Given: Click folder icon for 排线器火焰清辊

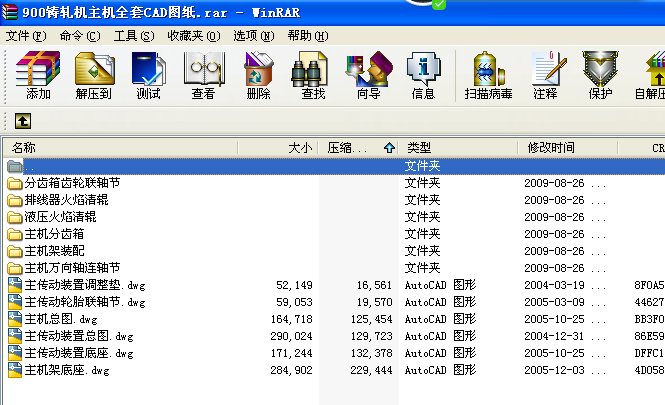Looking at the screenshot, I should pyautogui.click(x=15, y=200).
